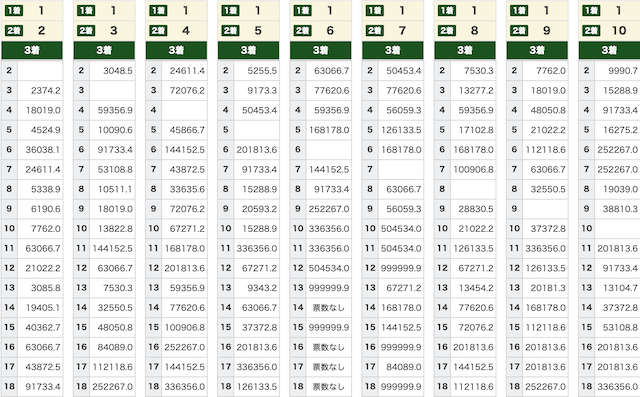
Task: Select 201813.6 in row 6 of the 1-5 table
Action: (257, 150)
